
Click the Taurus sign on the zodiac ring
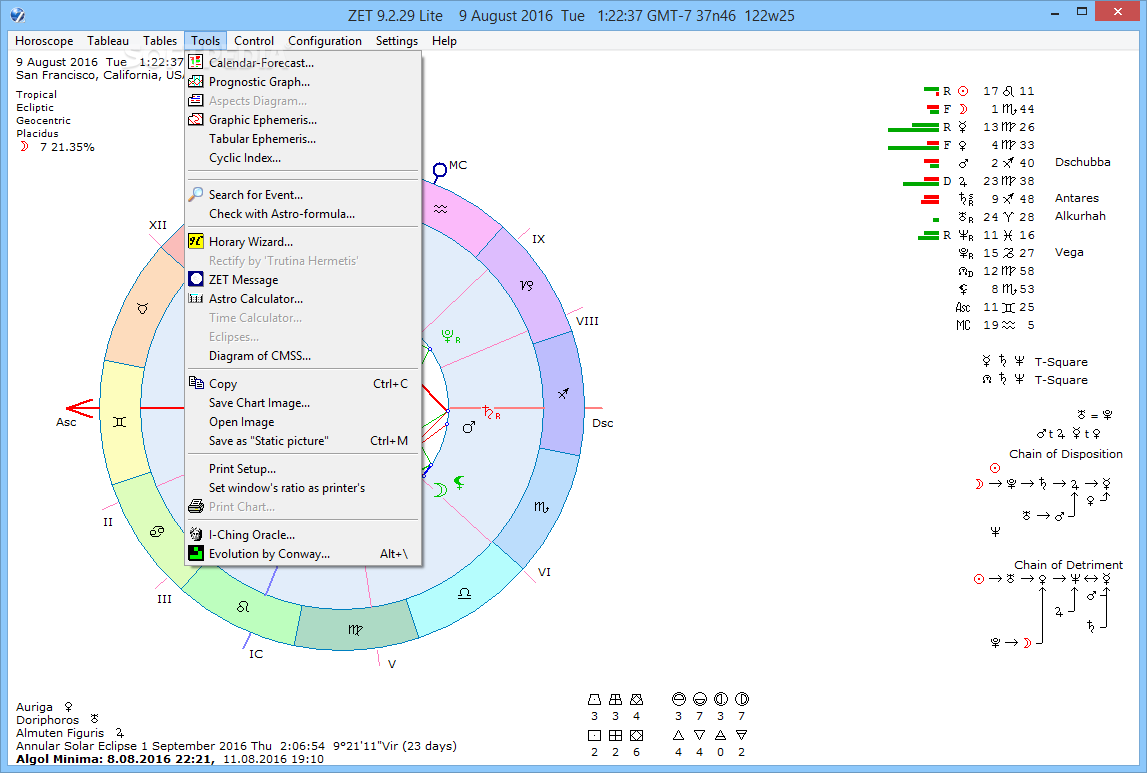(x=143, y=309)
